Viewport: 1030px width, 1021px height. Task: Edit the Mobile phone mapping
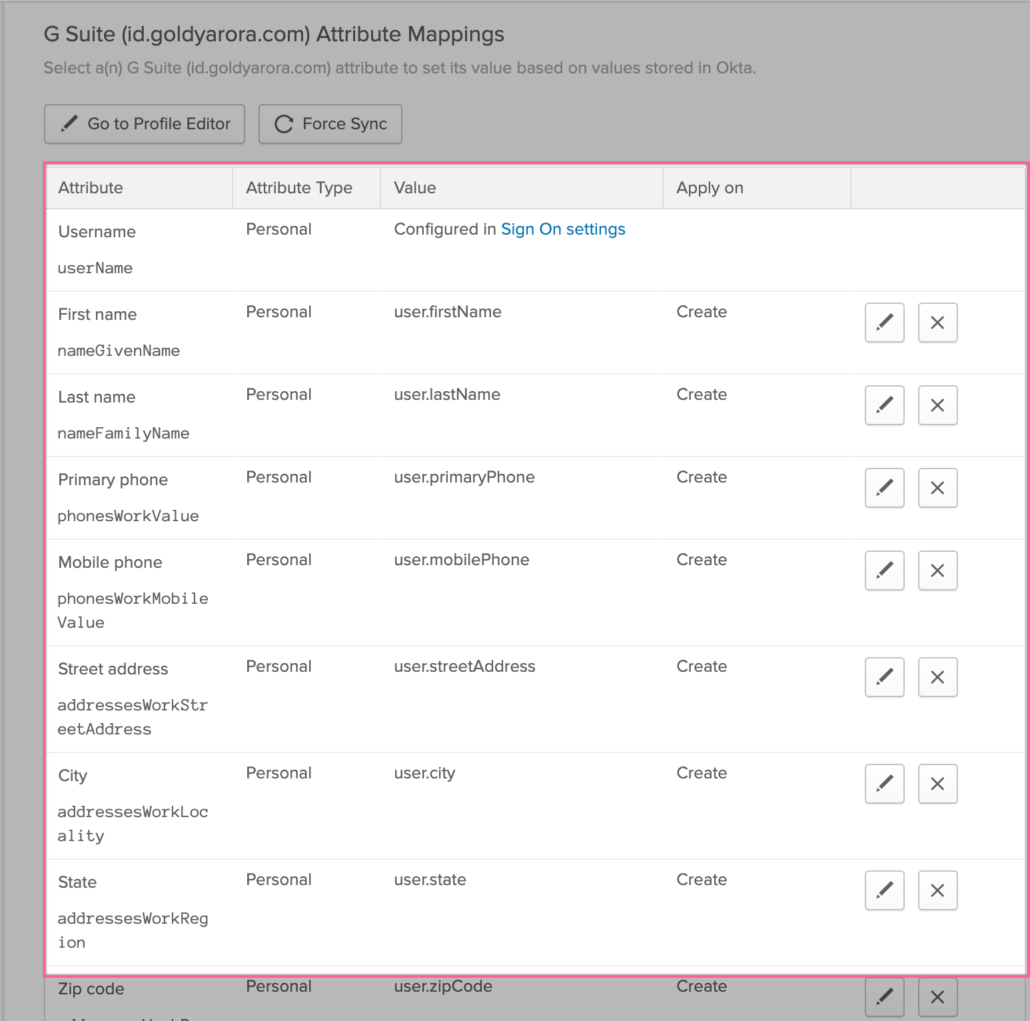click(884, 571)
